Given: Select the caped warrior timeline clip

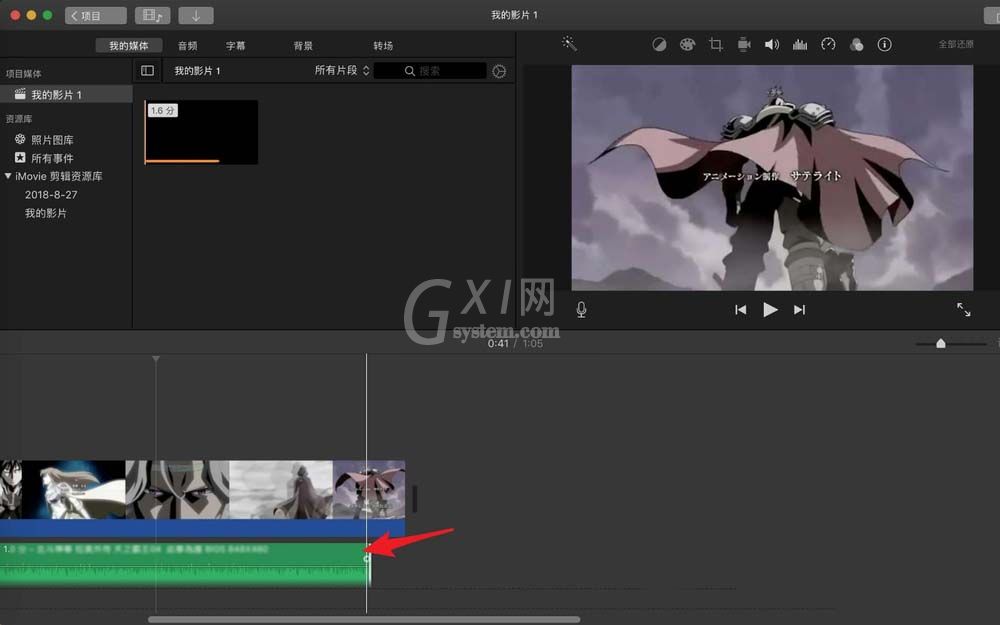Looking at the screenshot, I should pos(369,489).
